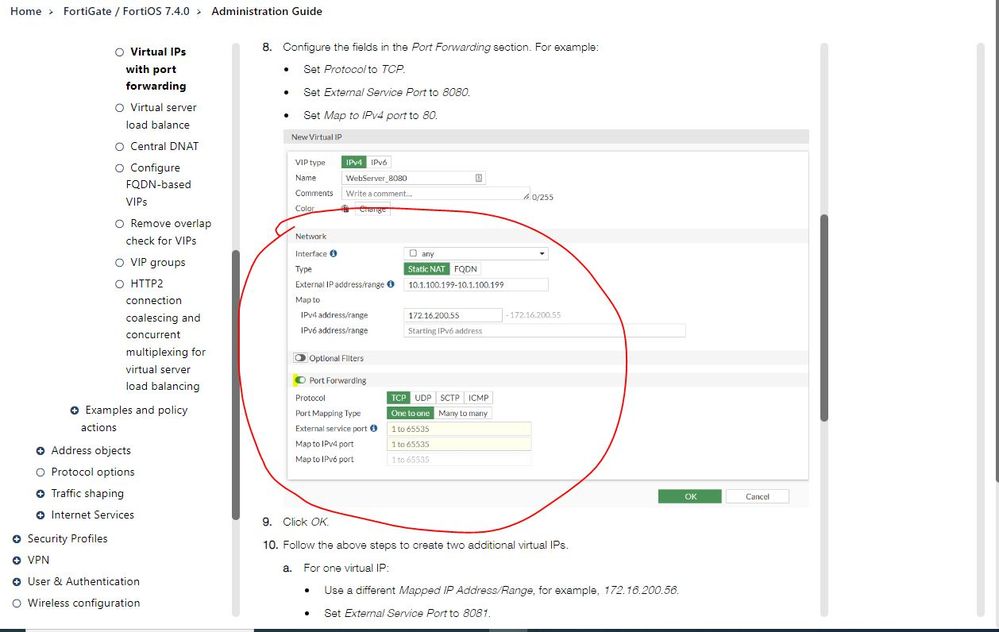Click External service port field

(x=459, y=429)
